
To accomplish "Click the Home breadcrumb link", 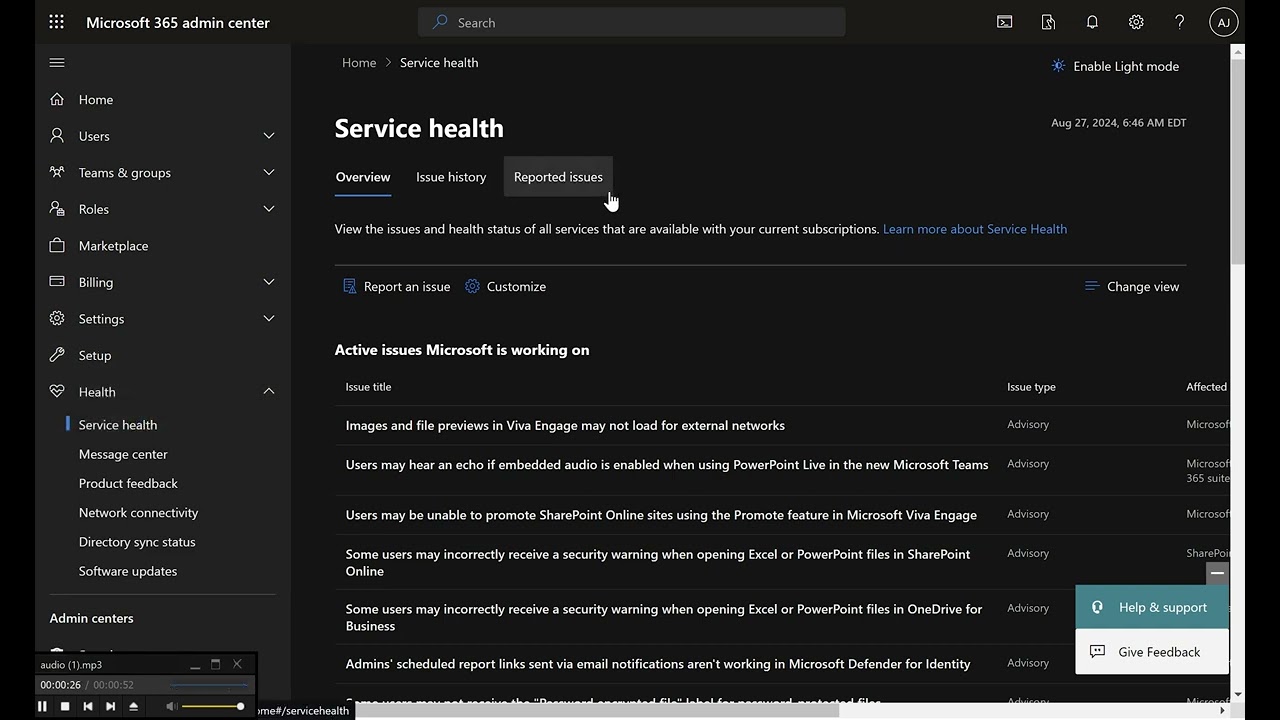I will (x=359, y=62).
